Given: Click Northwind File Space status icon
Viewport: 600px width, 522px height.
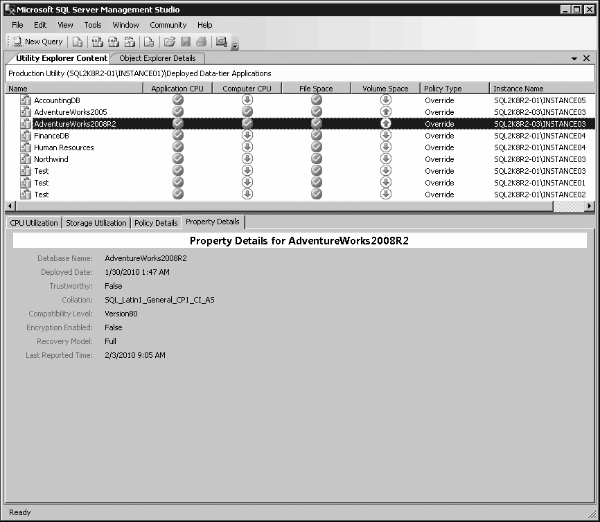Looking at the screenshot, I should click(x=316, y=159).
